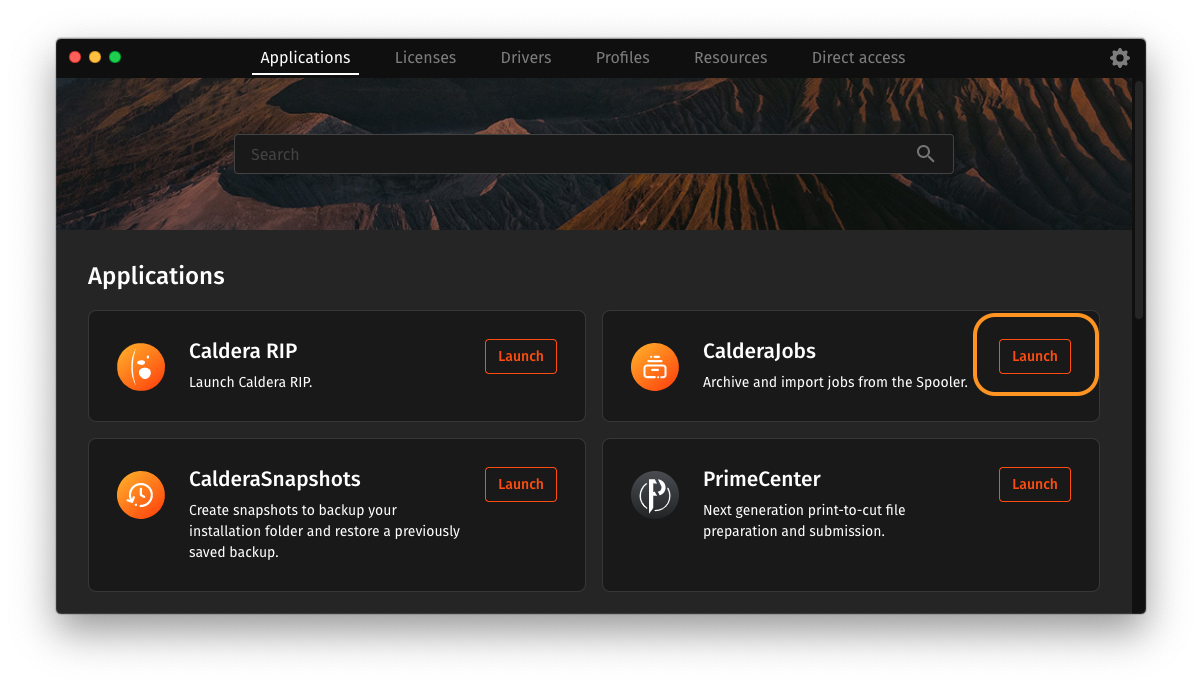
Task: Launch Caldera RIP
Action: 521,356
